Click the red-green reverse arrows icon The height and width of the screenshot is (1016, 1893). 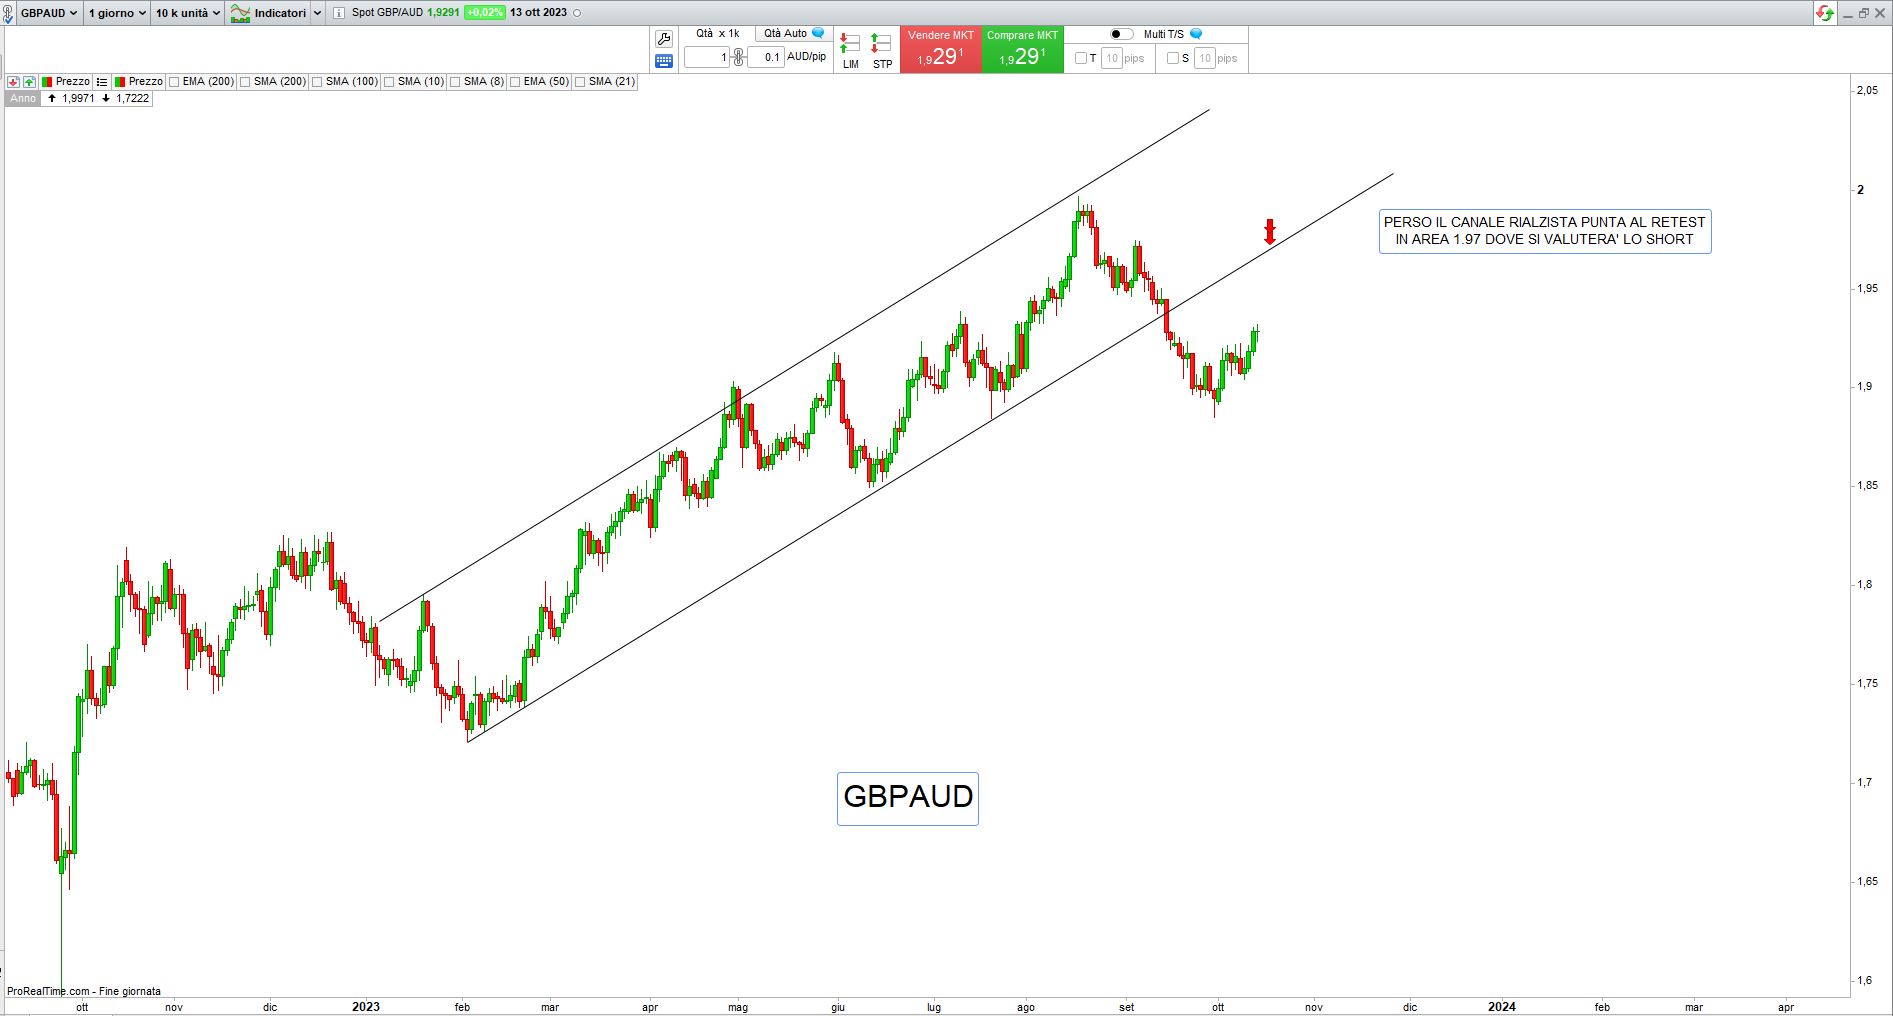tap(1825, 13)
